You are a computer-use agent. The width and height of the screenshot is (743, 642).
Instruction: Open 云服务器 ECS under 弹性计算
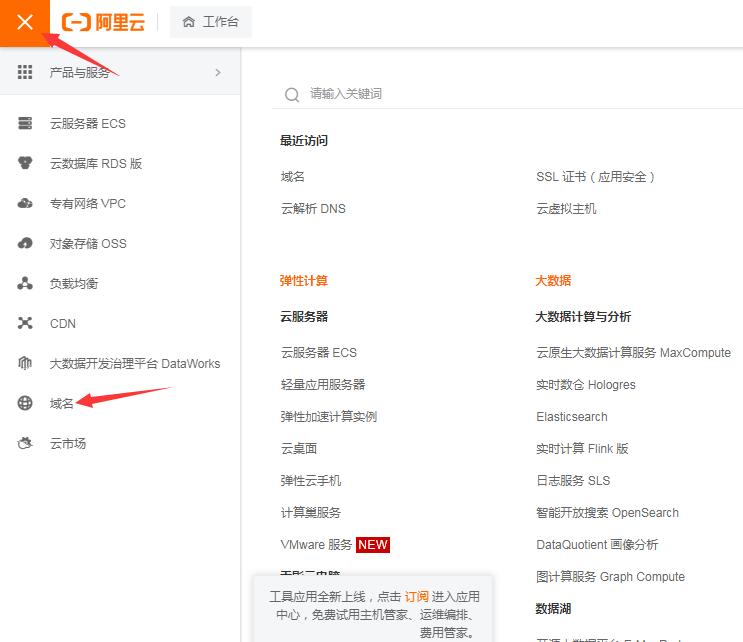(x=319, y=353)
